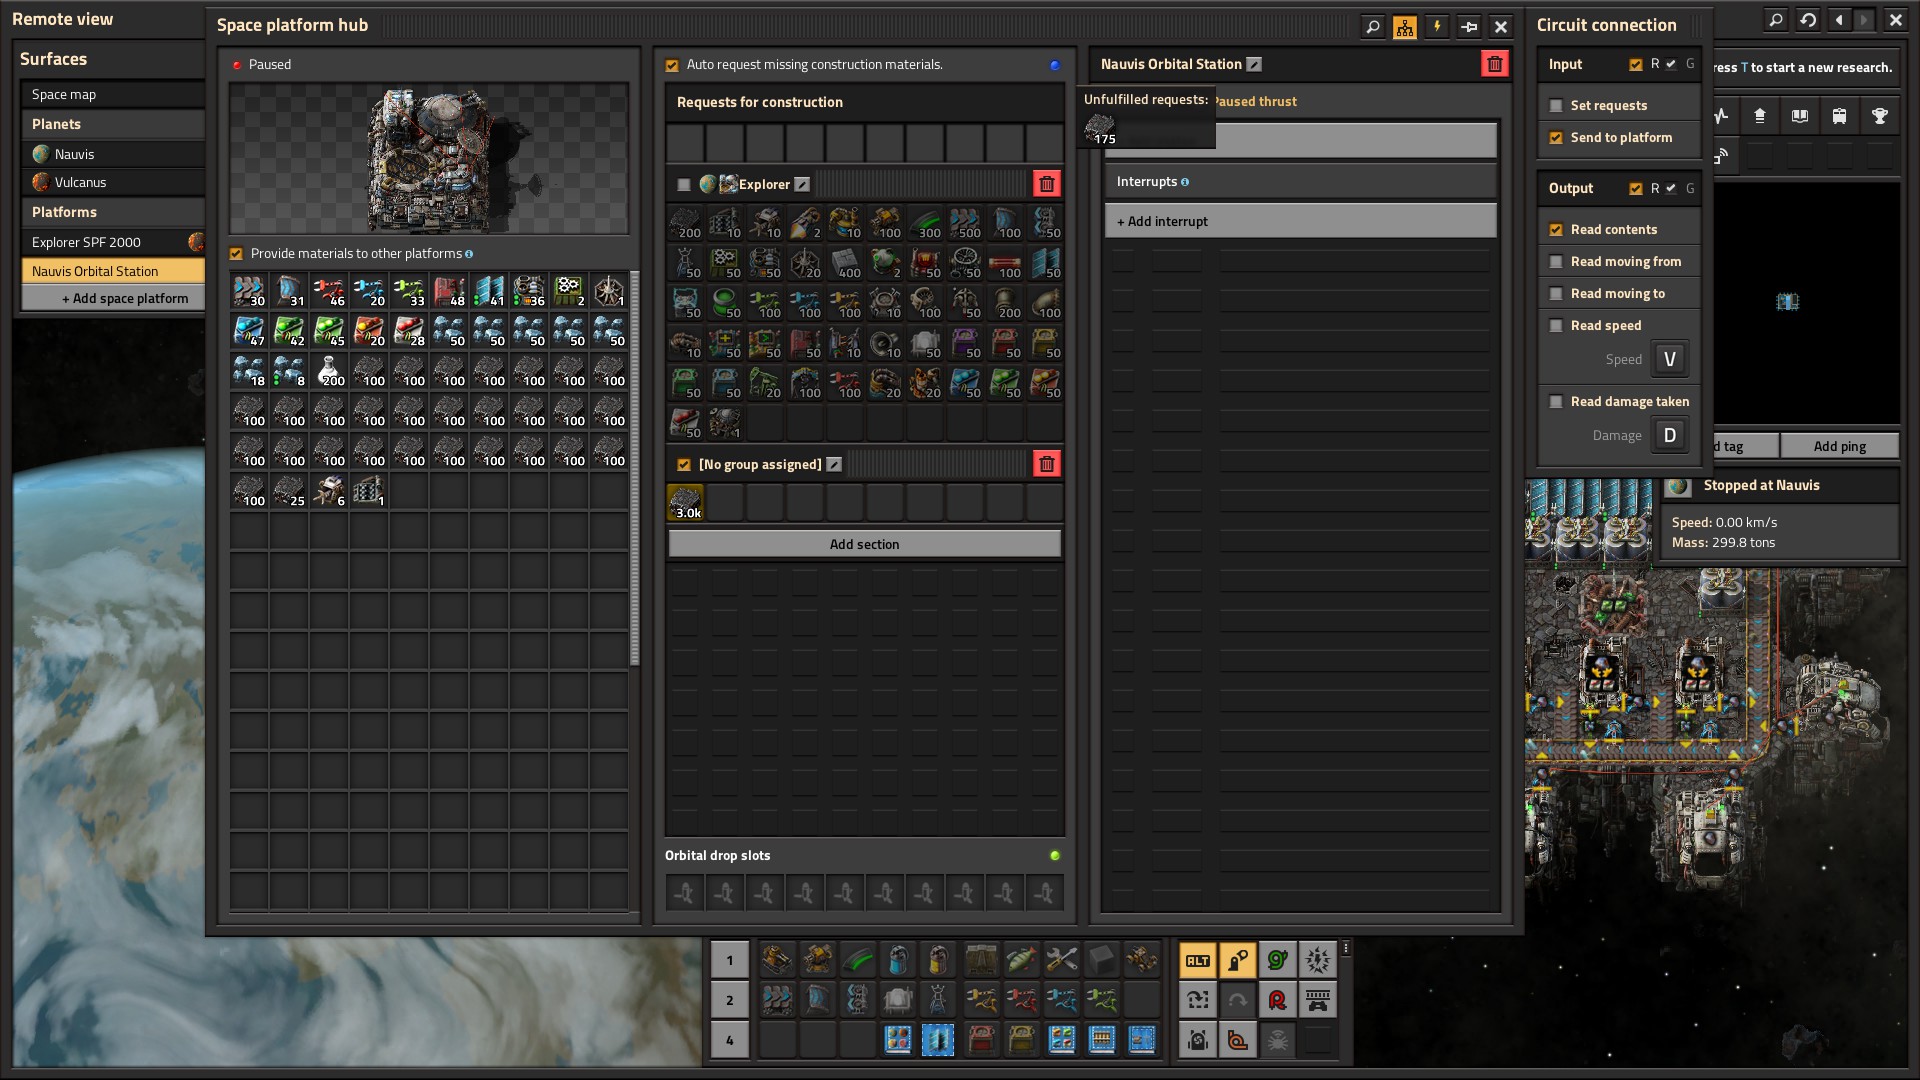This screenshot has width=1920, height=1080.
Task: Uncheck the Read contents checkbox
Action: tap(1556, 230)
